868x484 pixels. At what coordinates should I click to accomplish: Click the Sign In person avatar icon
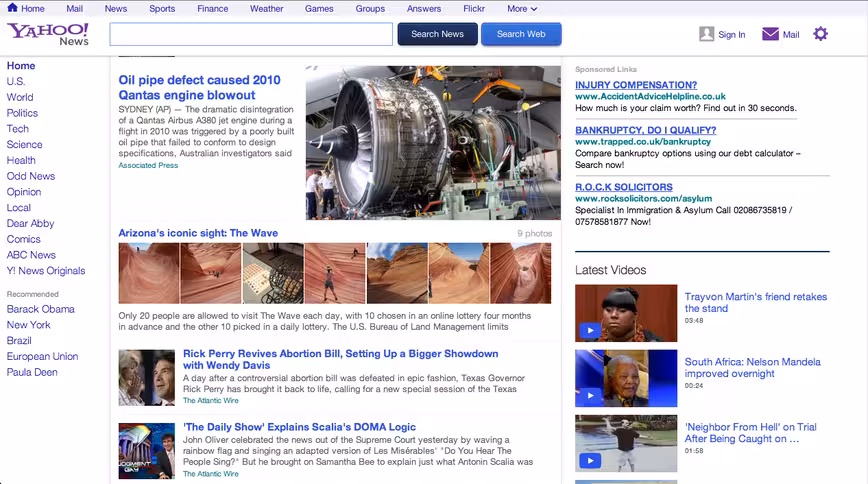706,34
